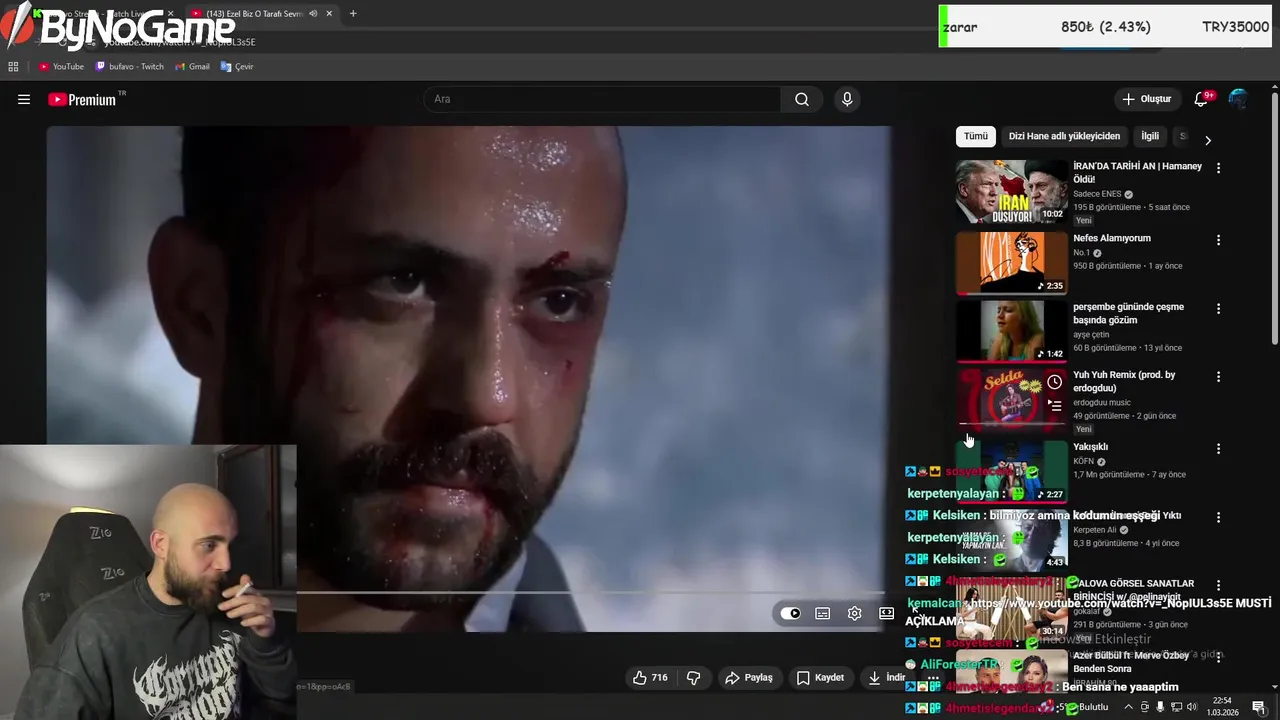
Task: Open options for Kerpeten Ali video
Action: point(1218,517)
